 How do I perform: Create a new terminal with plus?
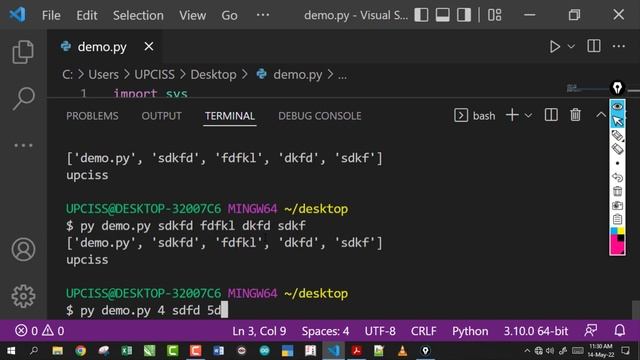coord(512,115)
